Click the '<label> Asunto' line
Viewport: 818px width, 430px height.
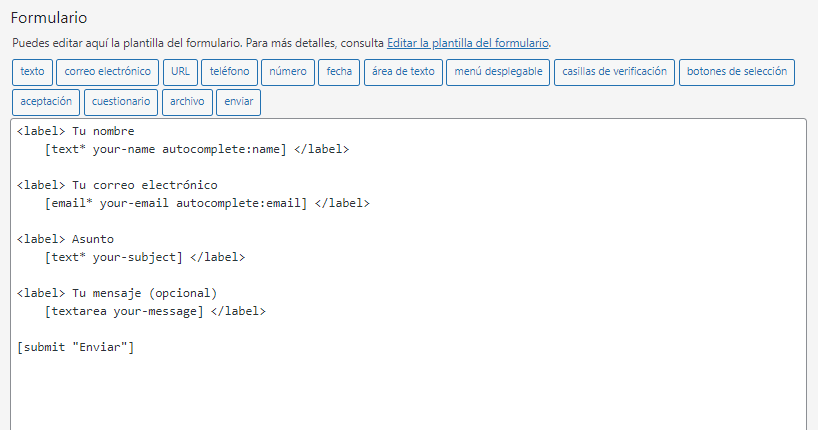coord(65,239)
